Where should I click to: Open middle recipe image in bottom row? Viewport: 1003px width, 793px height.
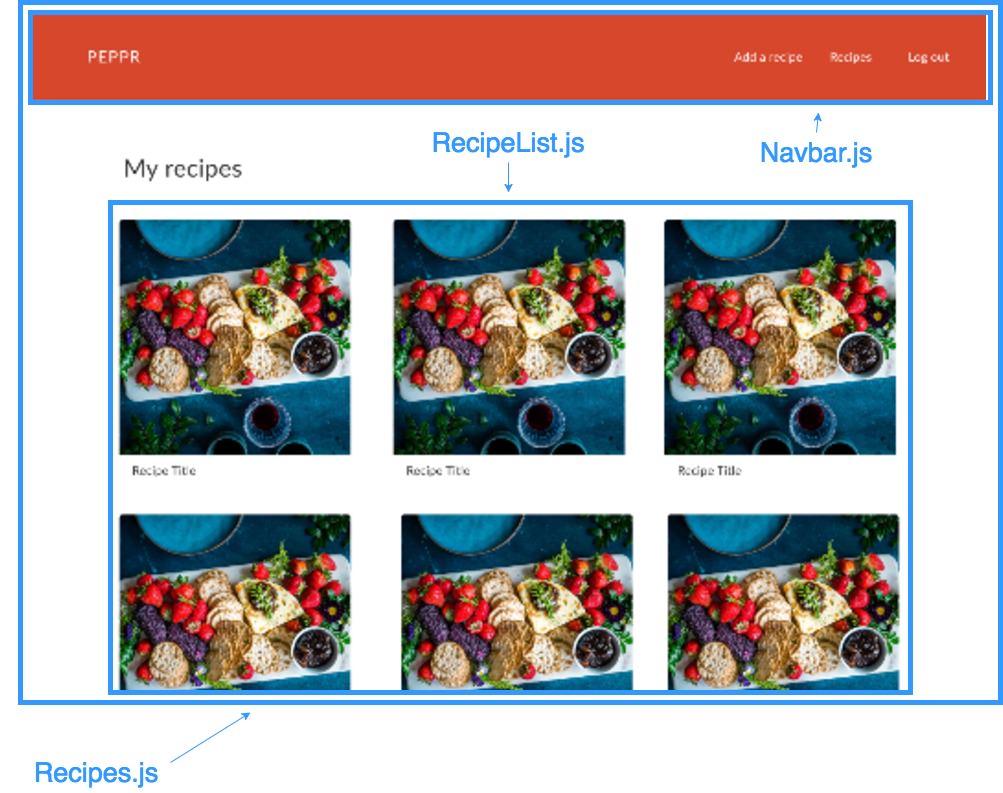click(517, 602)
